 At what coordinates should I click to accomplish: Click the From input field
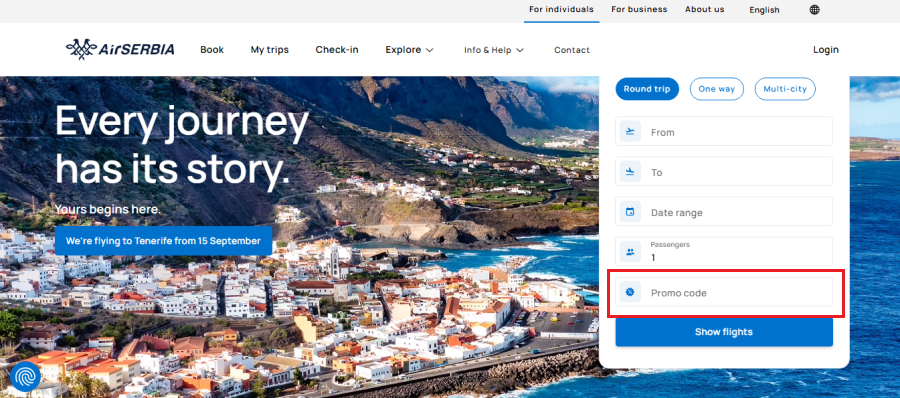pos(724,132)
